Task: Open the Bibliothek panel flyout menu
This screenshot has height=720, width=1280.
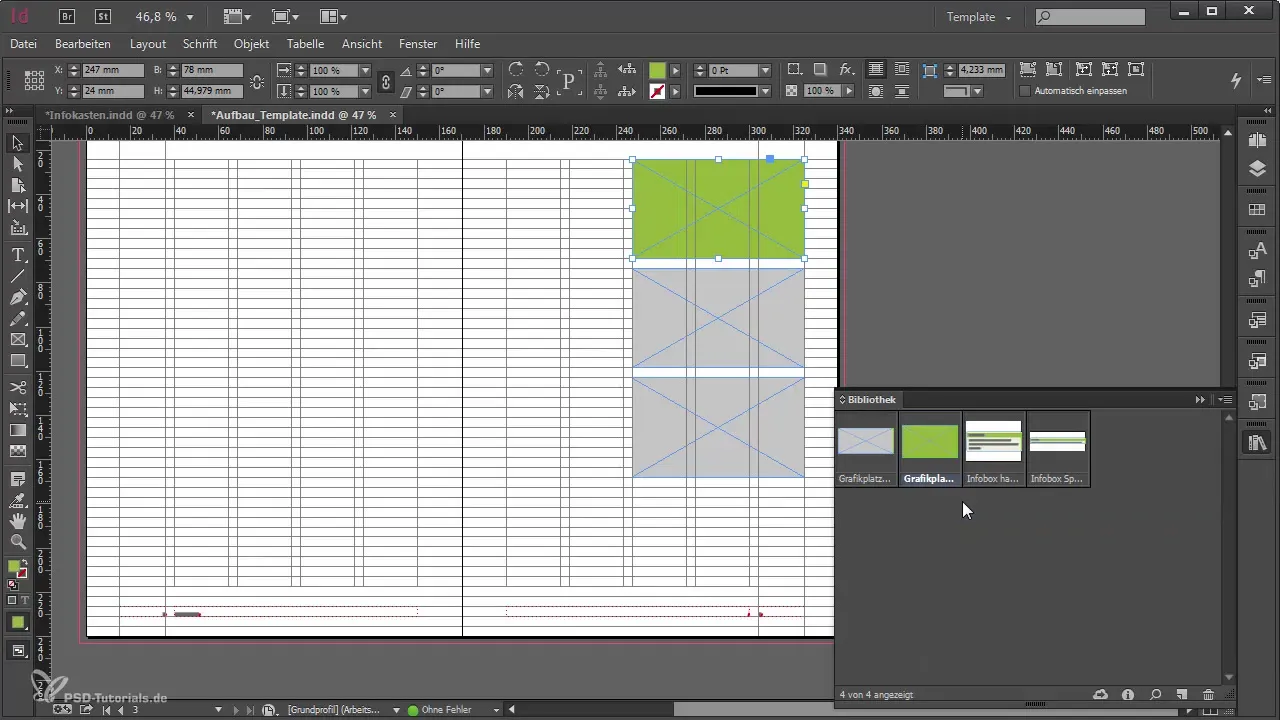Action: pyautogui.click(x=1225, y=399)
